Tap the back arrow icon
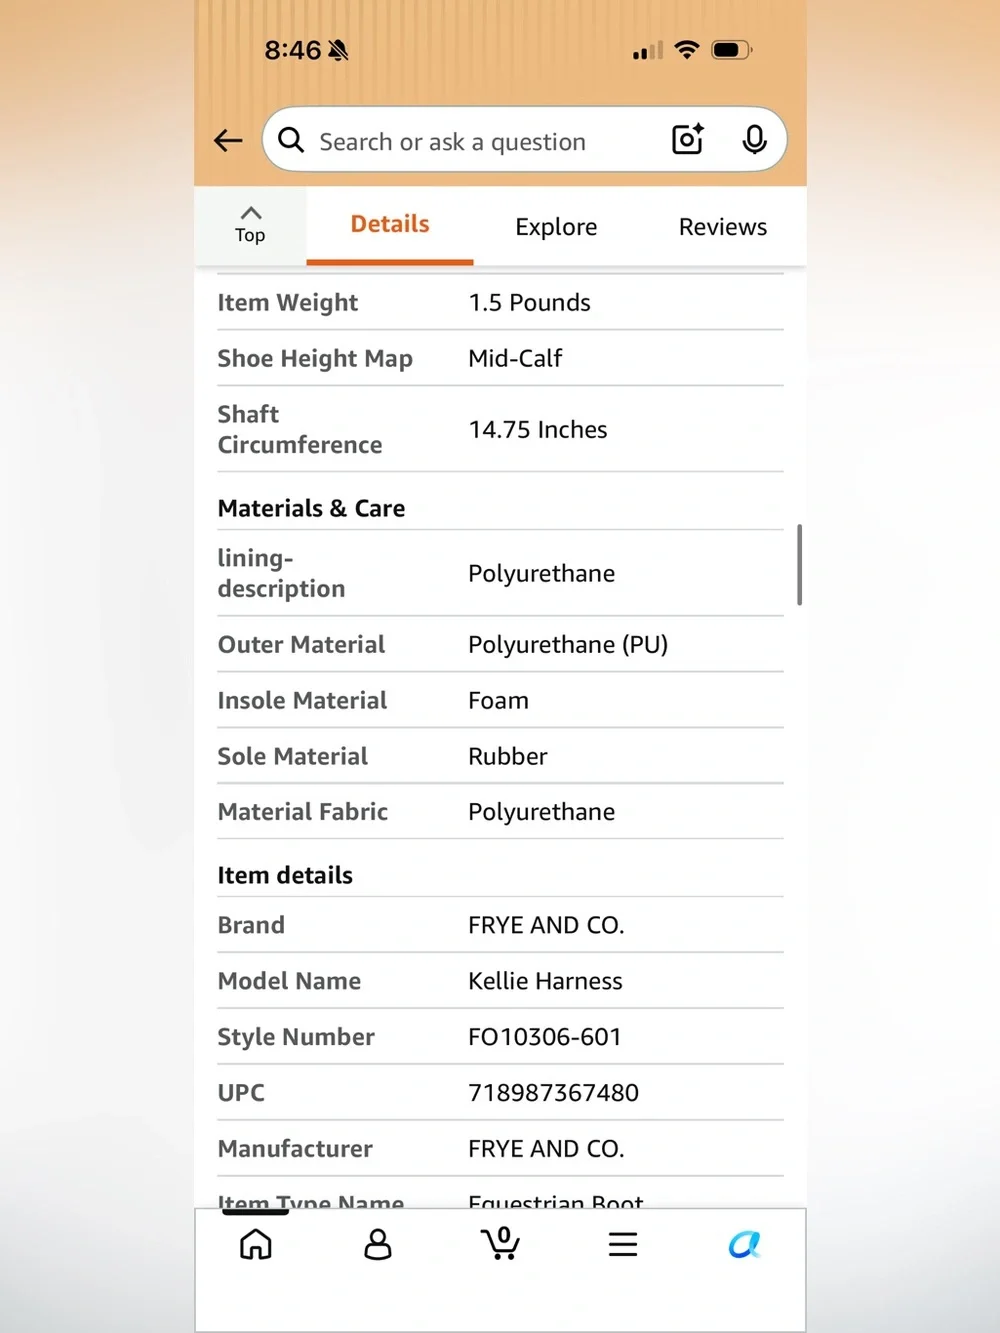The height and width of the screenshot is (1333, 1000). coord(228,141)
